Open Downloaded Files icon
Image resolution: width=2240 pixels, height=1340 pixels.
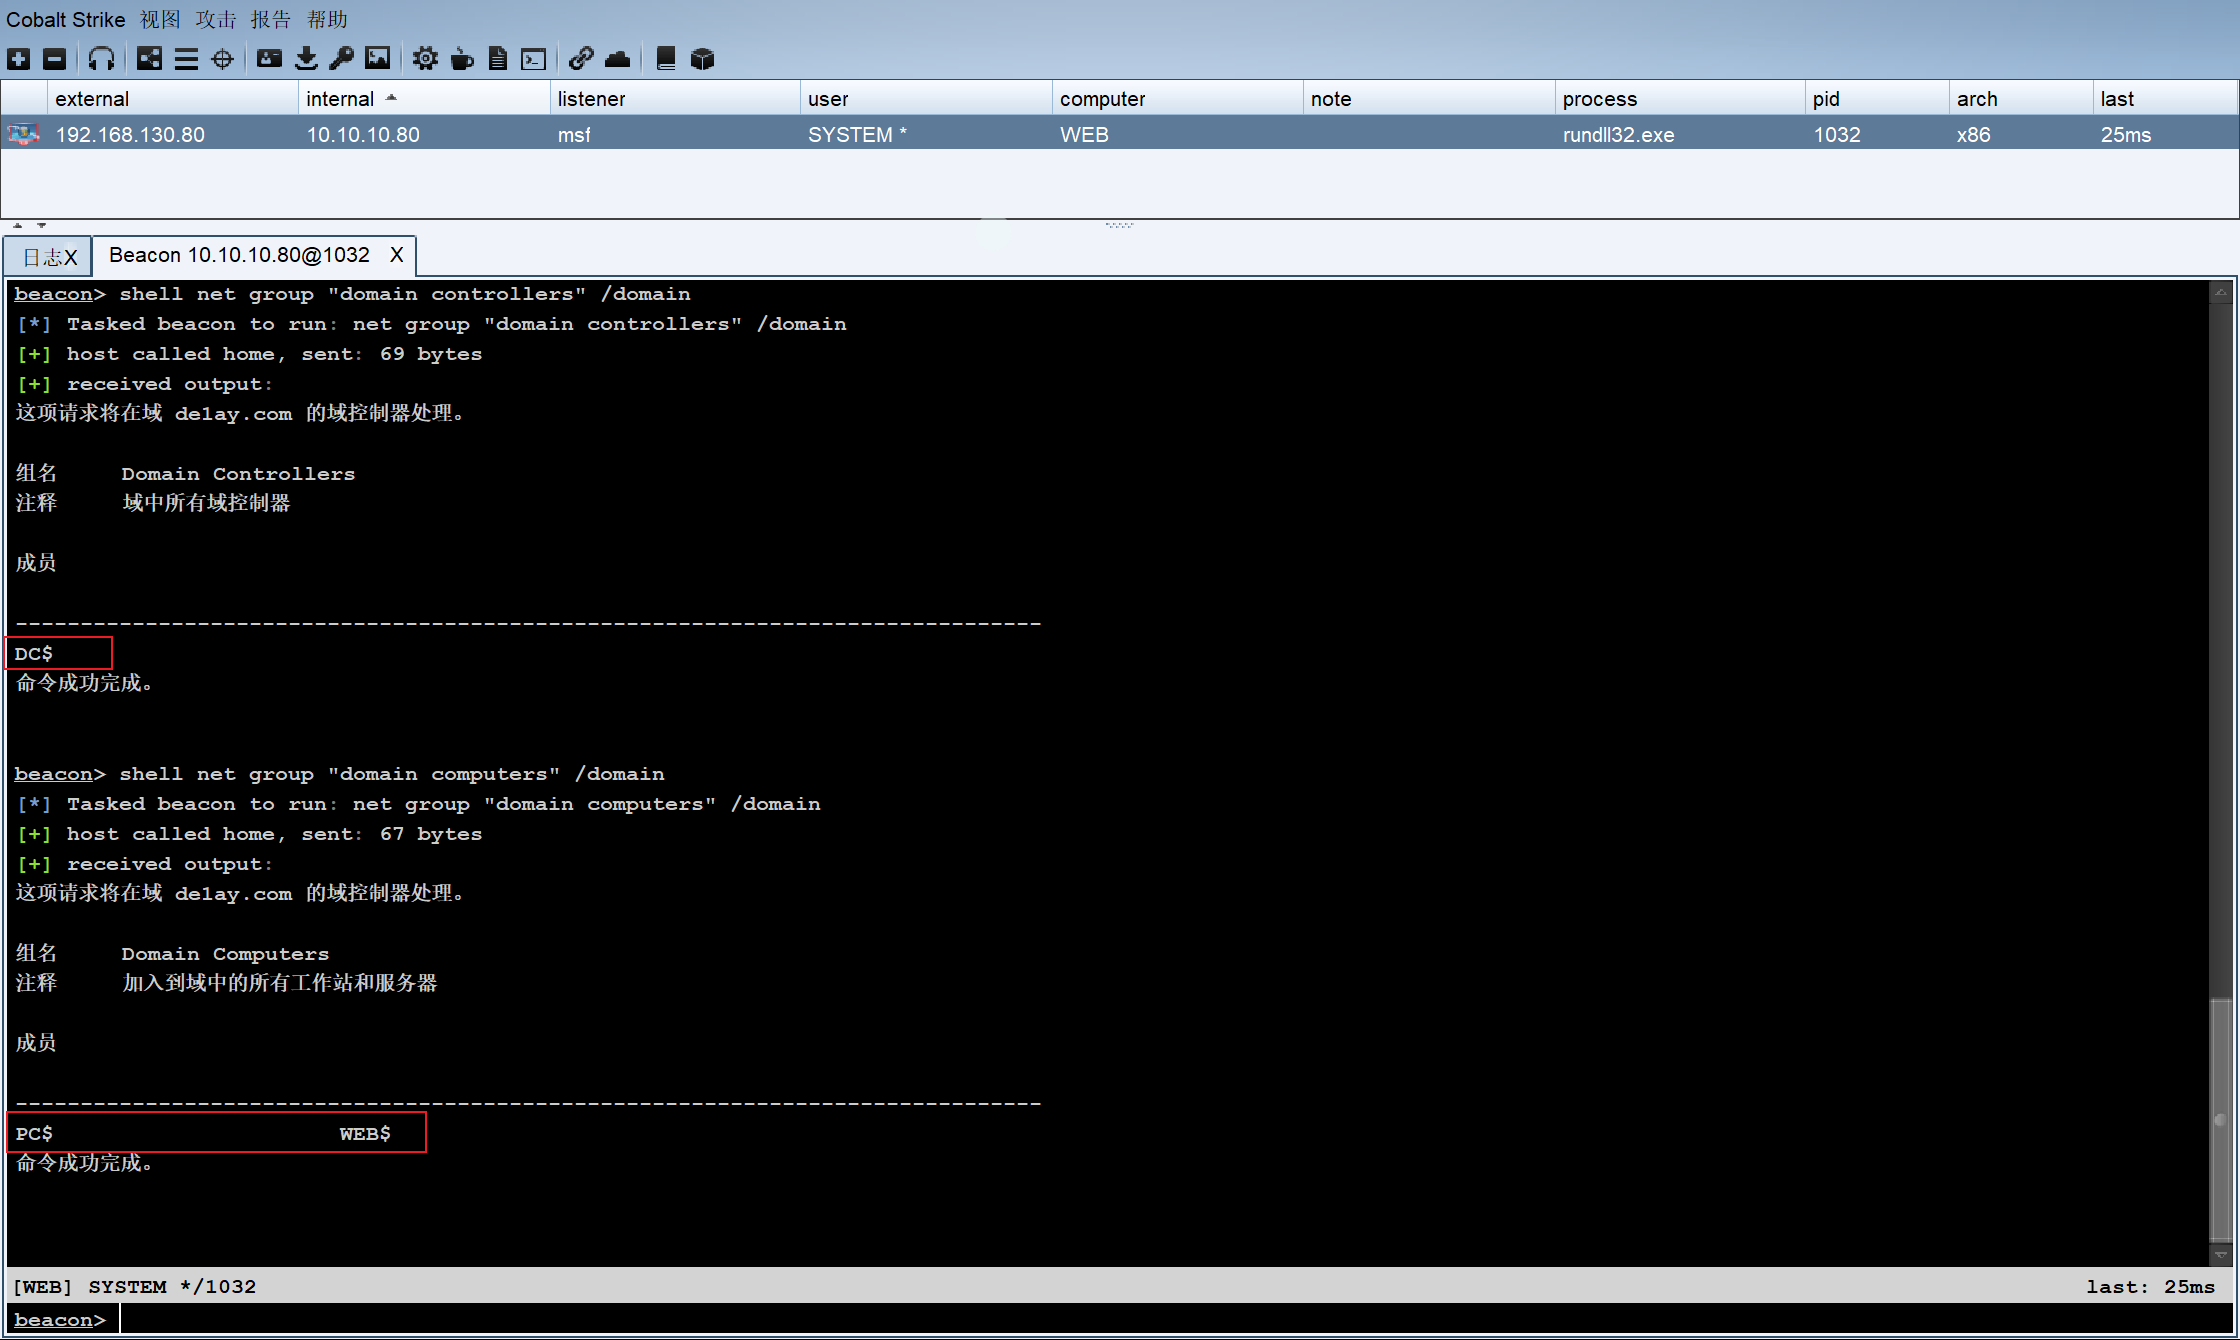click(x=306, y=59)
